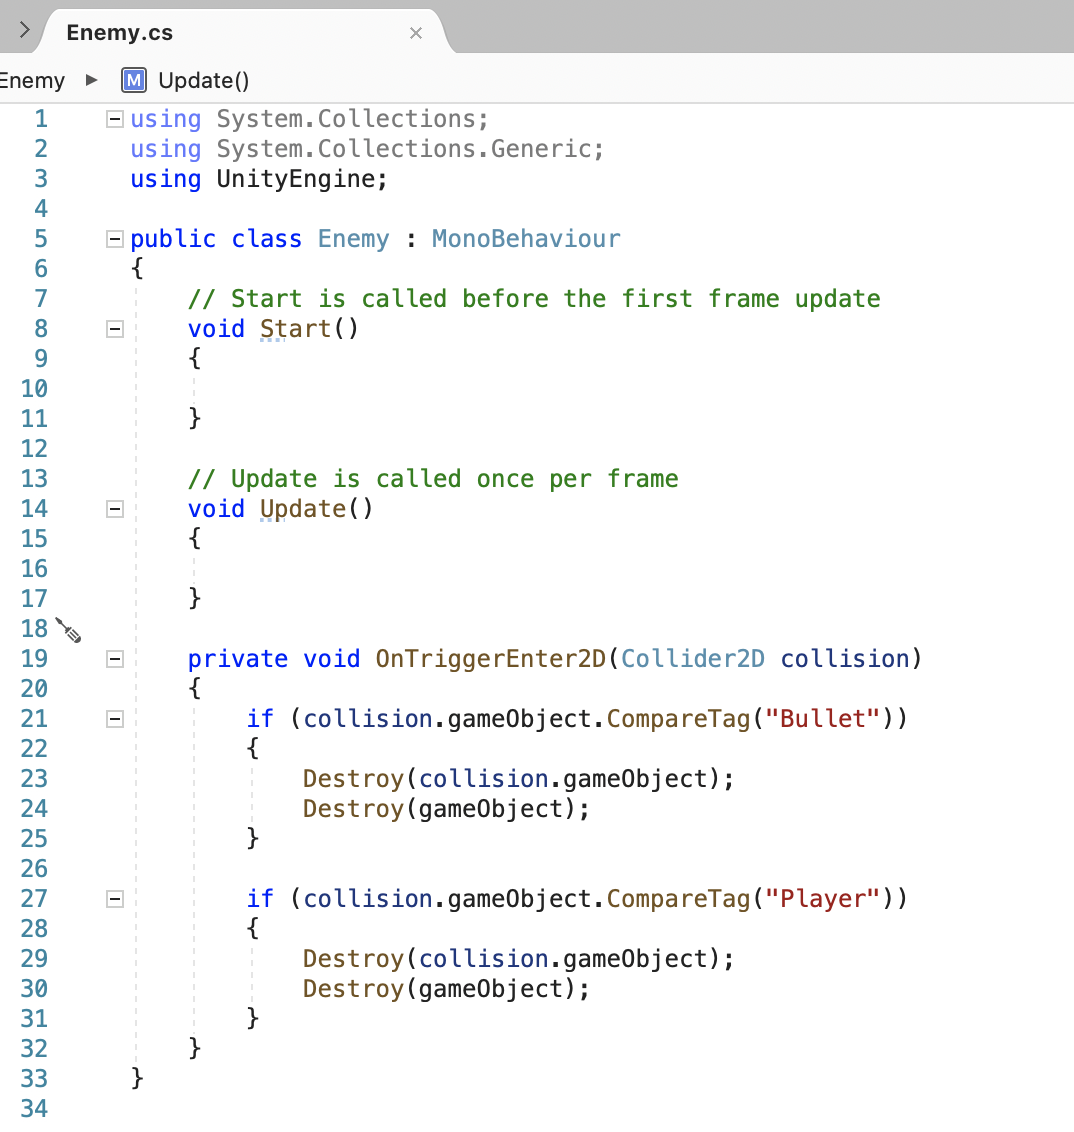
Task: Close the Enemy.cs tab
Action: tap(416, 33)
